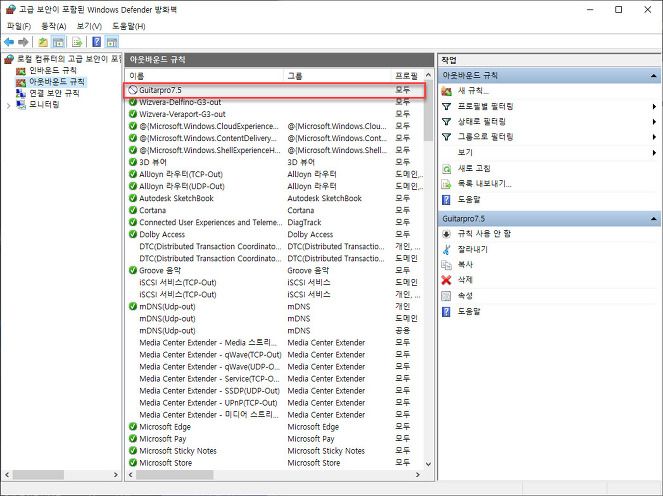Image resolution: width=663 pixels, height=496 pixels.
Task: Click the 속성 properties icon
Action: click(447, 296)
